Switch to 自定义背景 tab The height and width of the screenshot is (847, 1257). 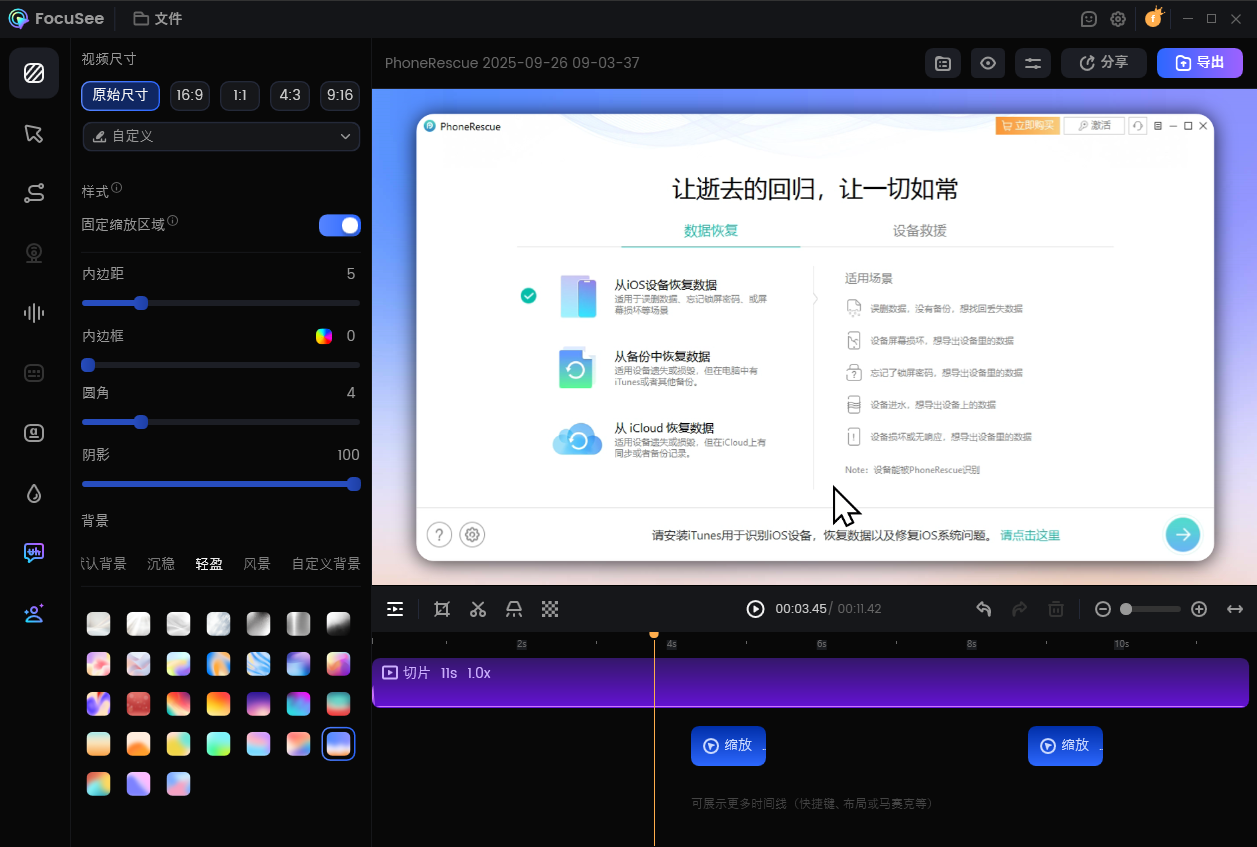326,564
